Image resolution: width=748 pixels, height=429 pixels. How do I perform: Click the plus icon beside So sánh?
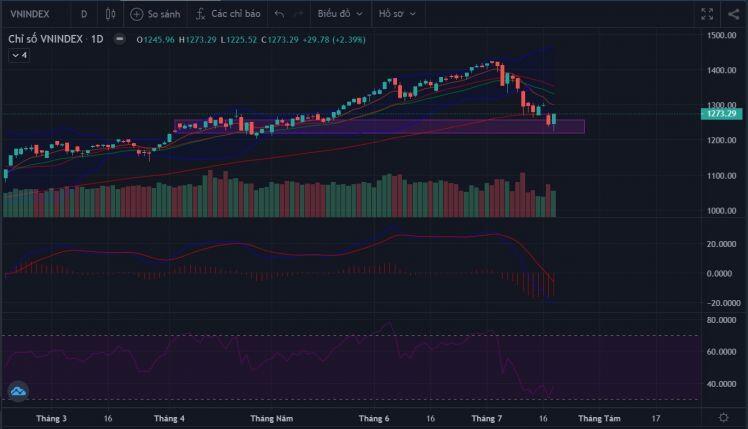(x=136, y=14)
